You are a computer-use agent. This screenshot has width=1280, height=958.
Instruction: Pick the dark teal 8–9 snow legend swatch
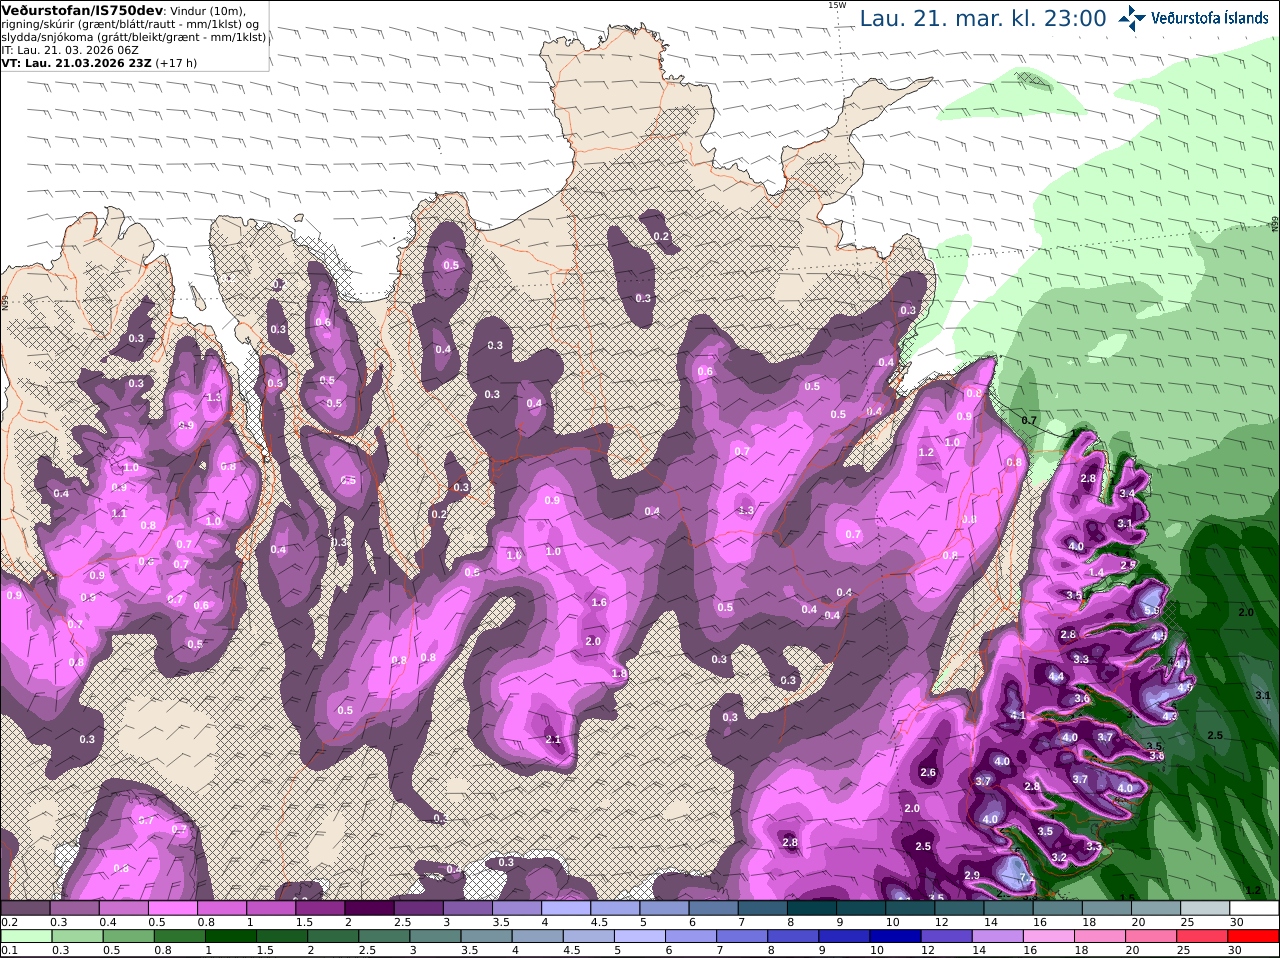coord(810,908)
